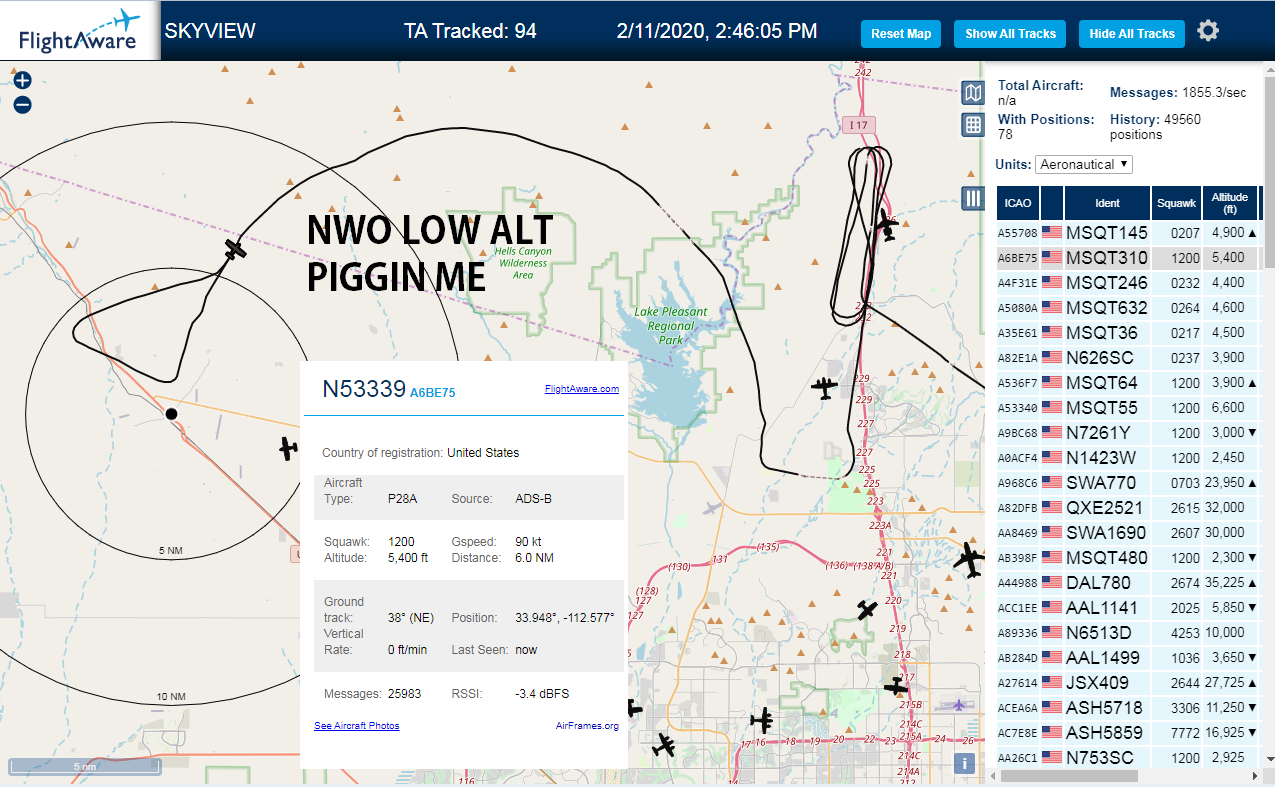Screen dimensions: 1275x787
Task: Select the highlighted MSQT310 row
Action: point(1128,258)
